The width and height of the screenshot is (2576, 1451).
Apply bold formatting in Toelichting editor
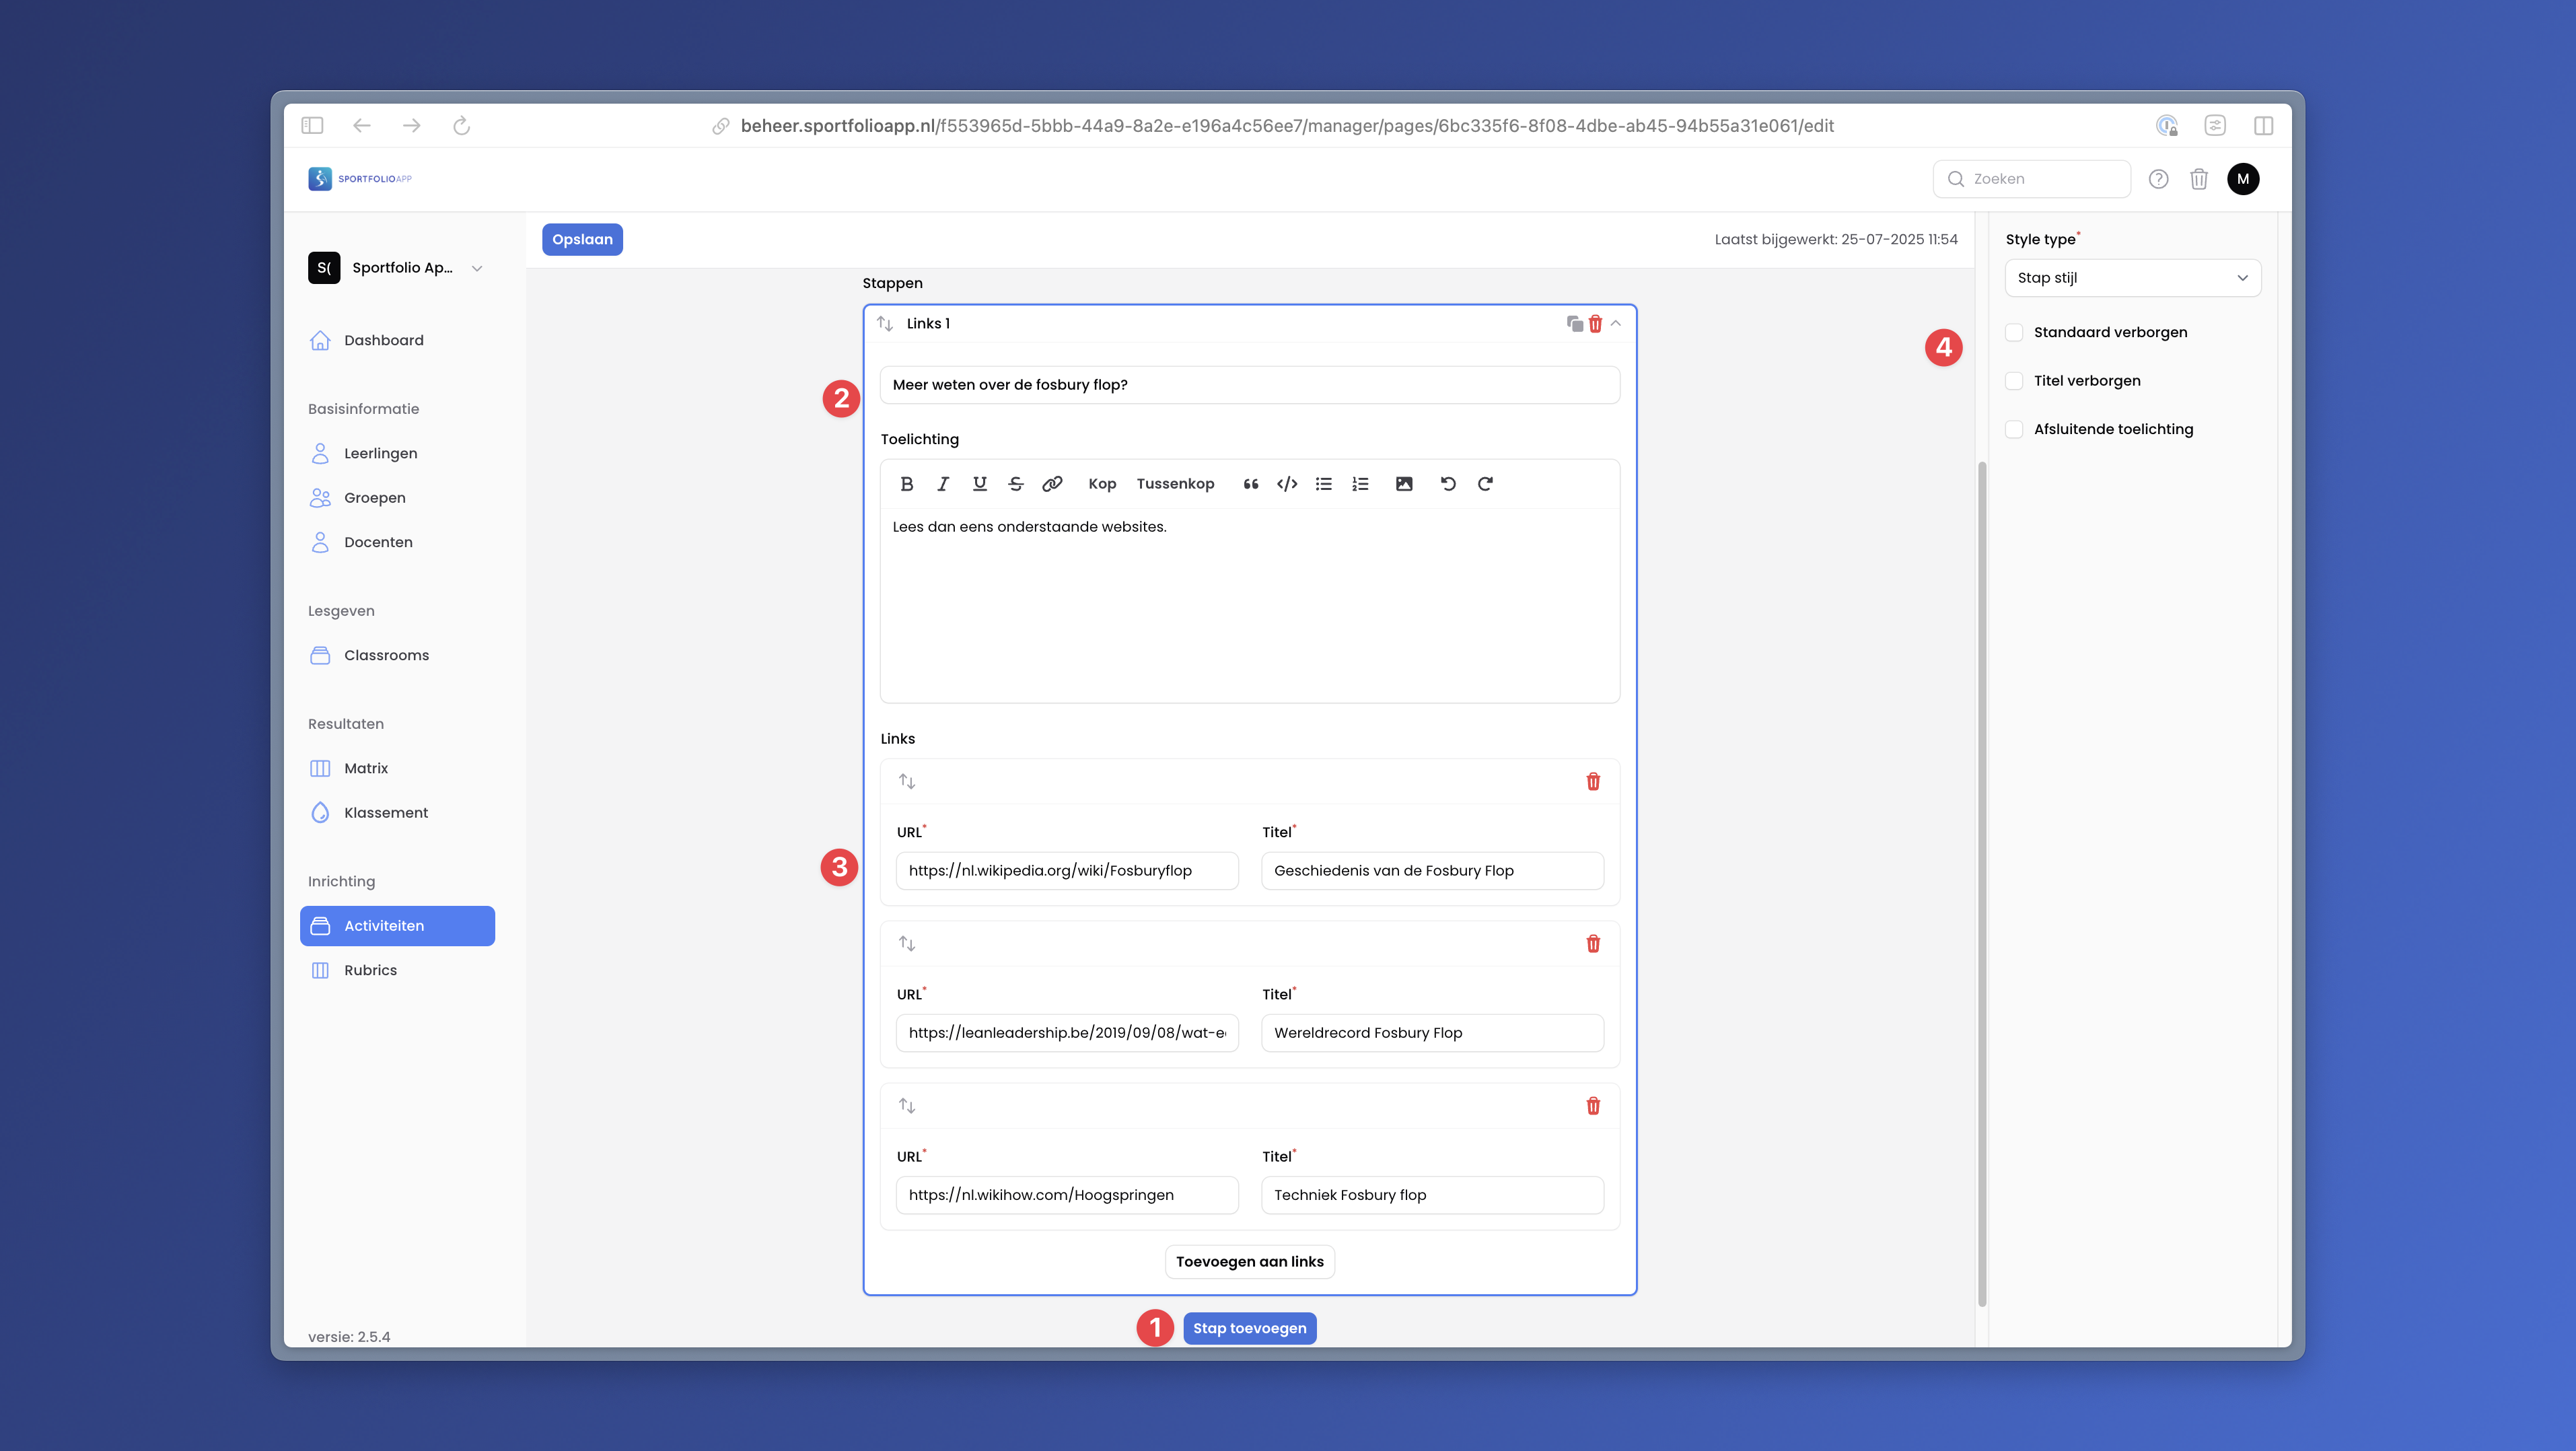[906, 484]
